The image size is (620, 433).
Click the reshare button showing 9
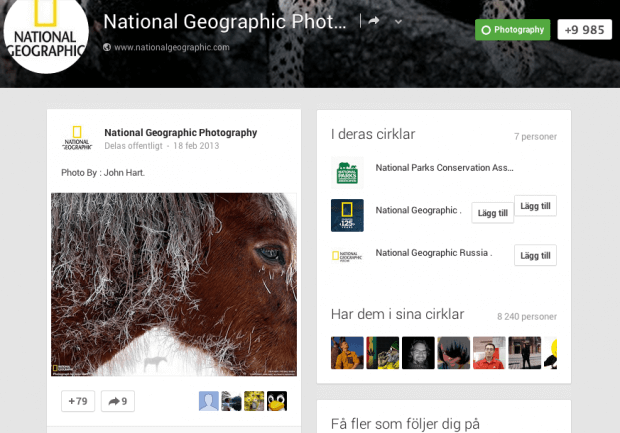[x=118, y=401]
